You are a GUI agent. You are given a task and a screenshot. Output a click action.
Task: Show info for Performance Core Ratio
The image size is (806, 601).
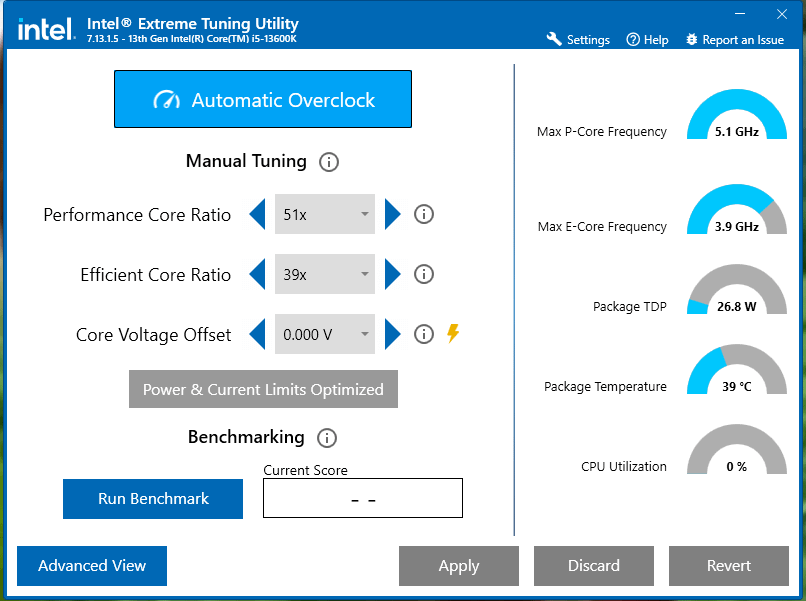(424, 214)
